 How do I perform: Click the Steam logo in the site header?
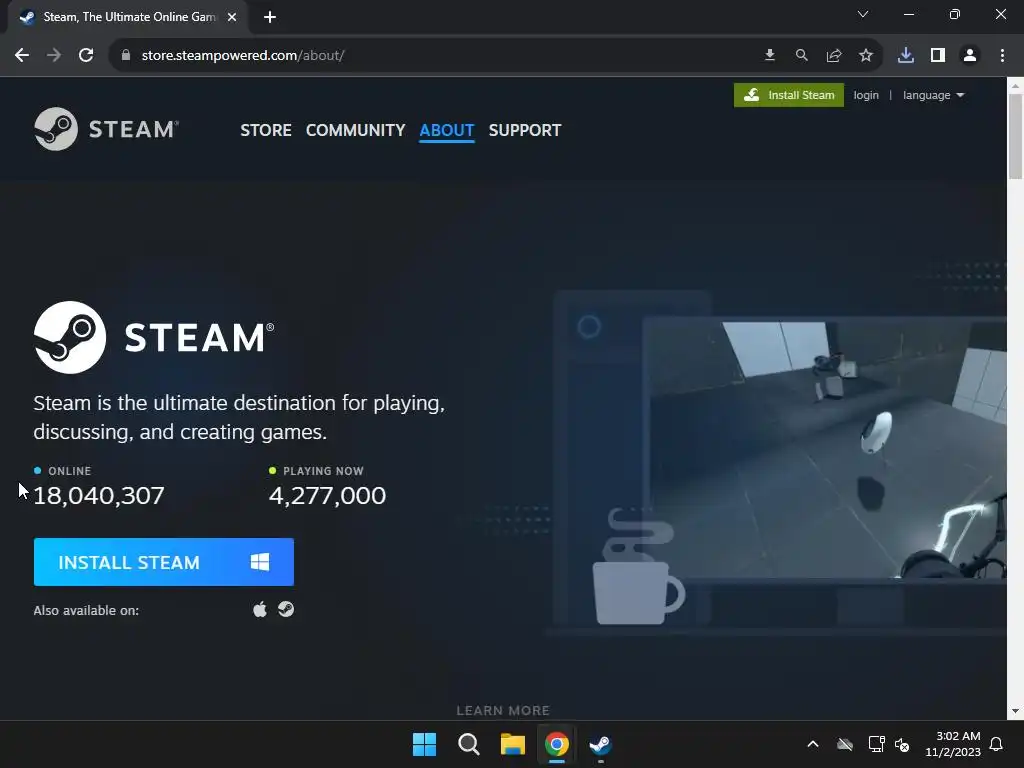tap(106, 129)
